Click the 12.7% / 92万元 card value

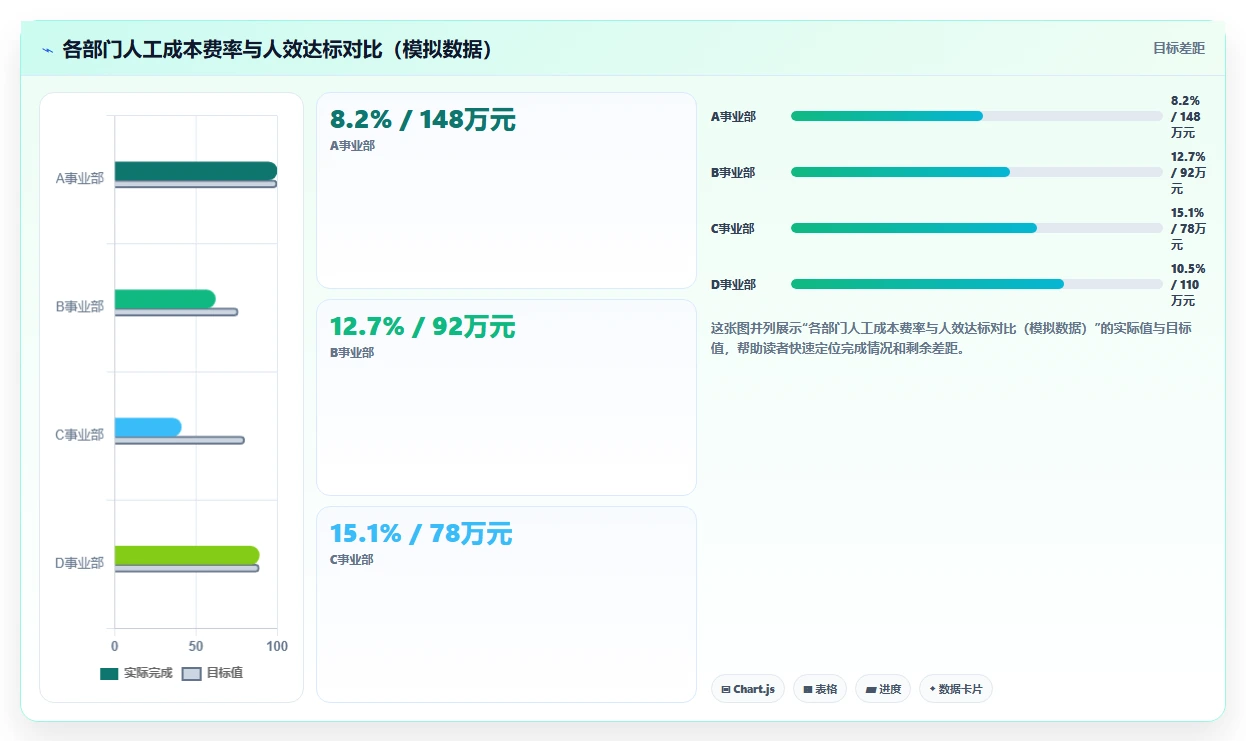(x=422, y=327)
